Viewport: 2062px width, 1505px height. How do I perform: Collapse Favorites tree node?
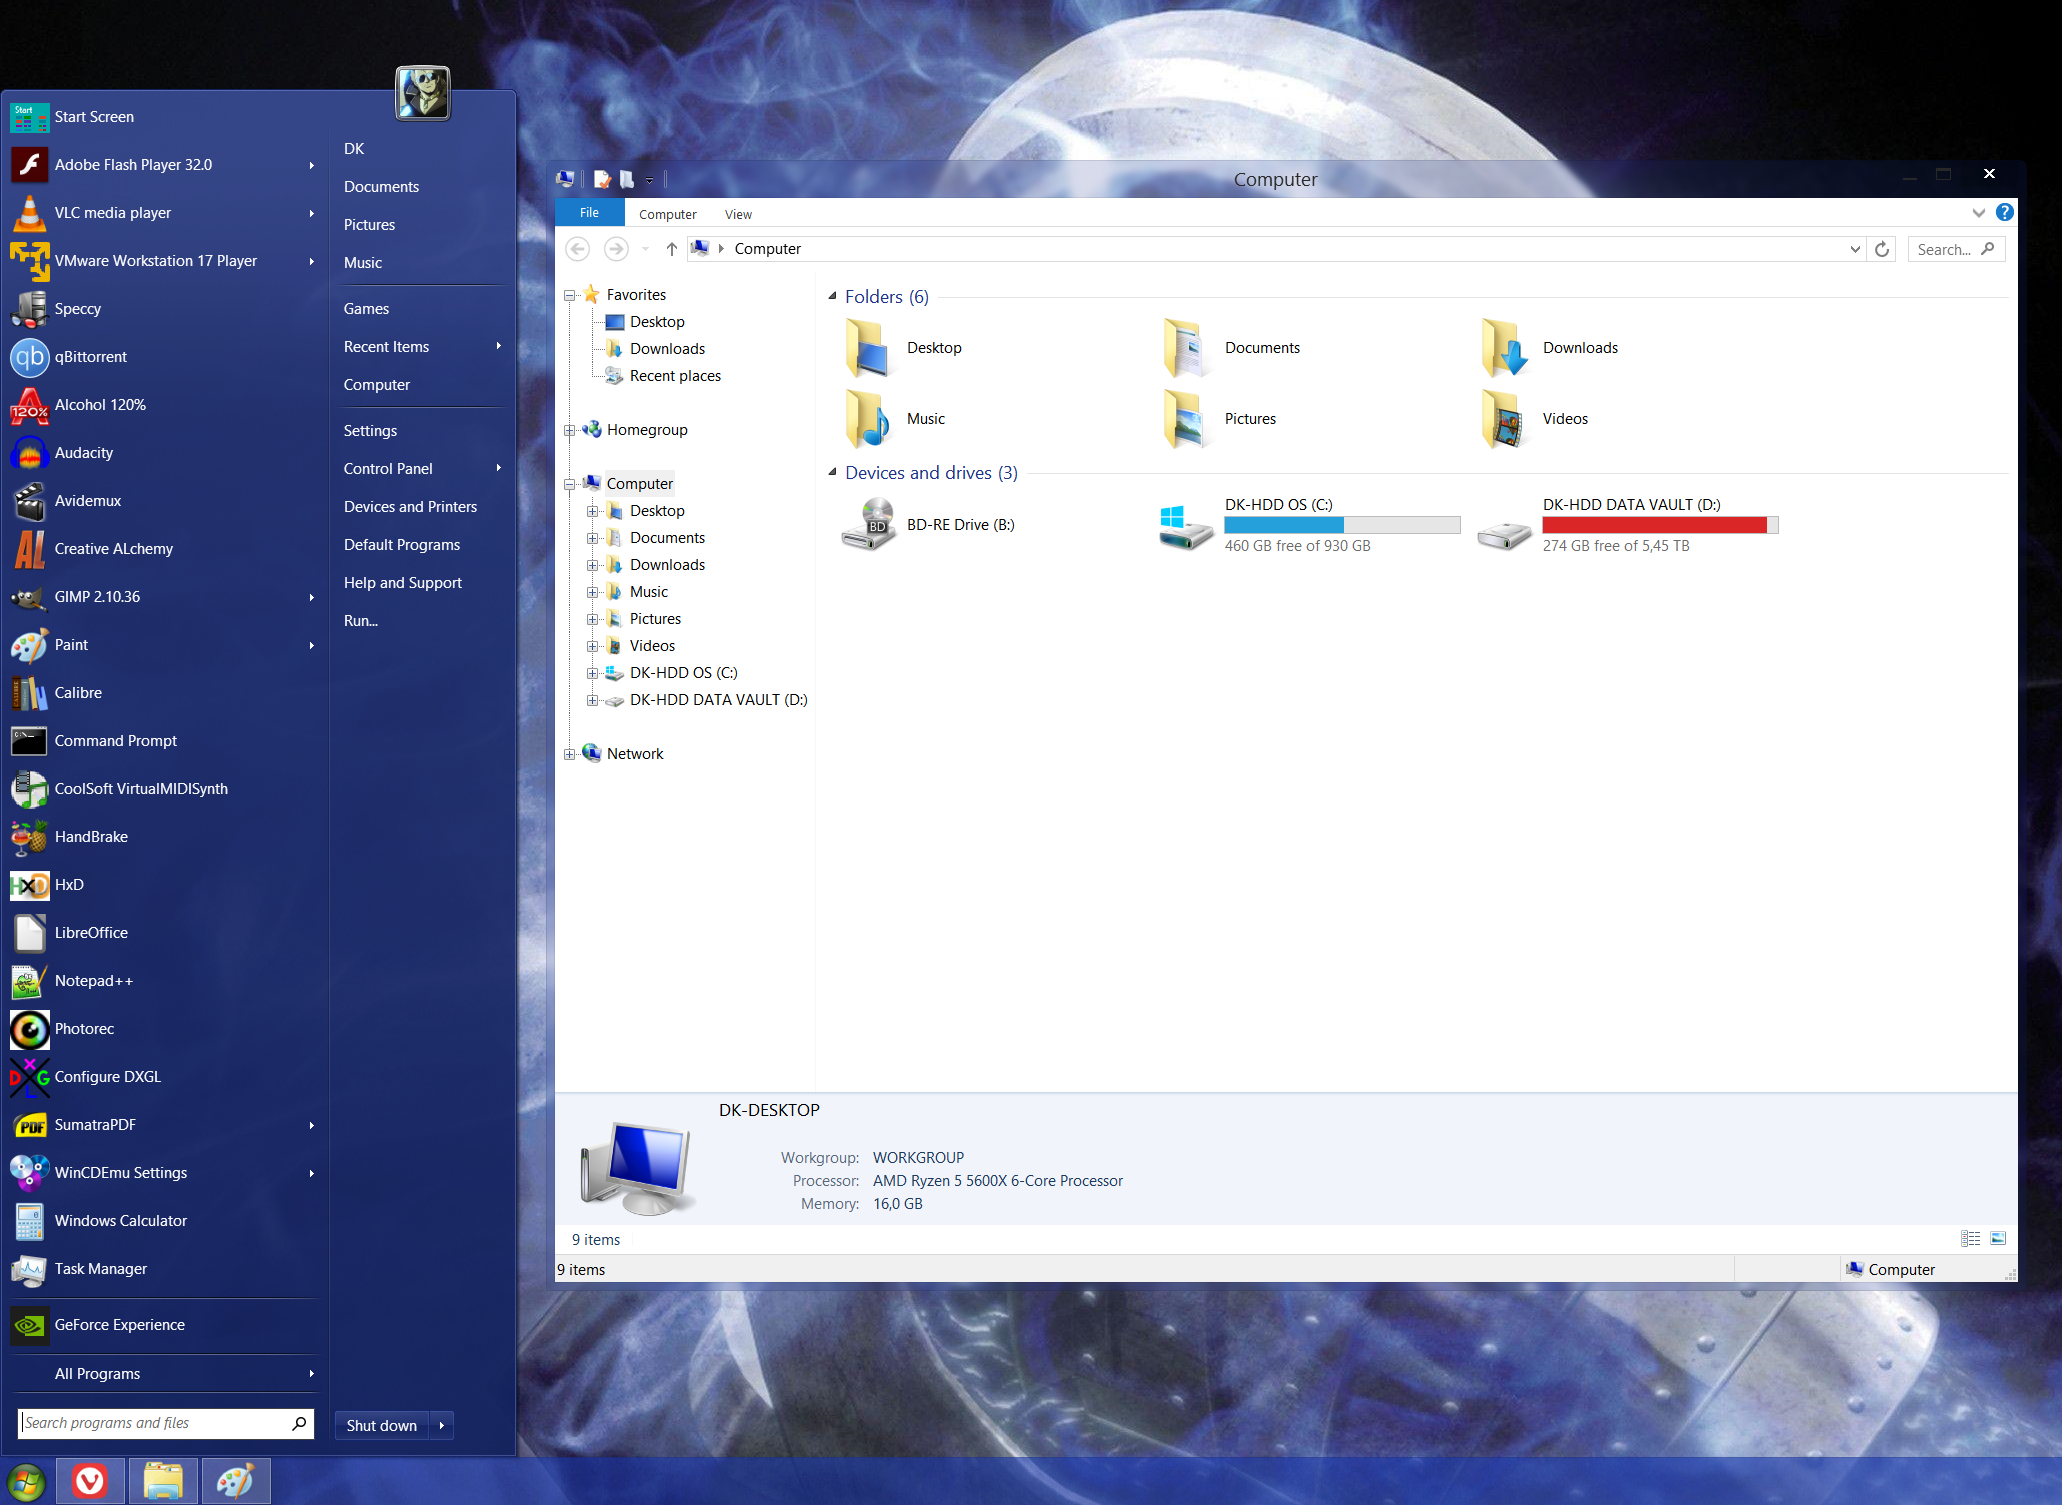coord(569,295)
